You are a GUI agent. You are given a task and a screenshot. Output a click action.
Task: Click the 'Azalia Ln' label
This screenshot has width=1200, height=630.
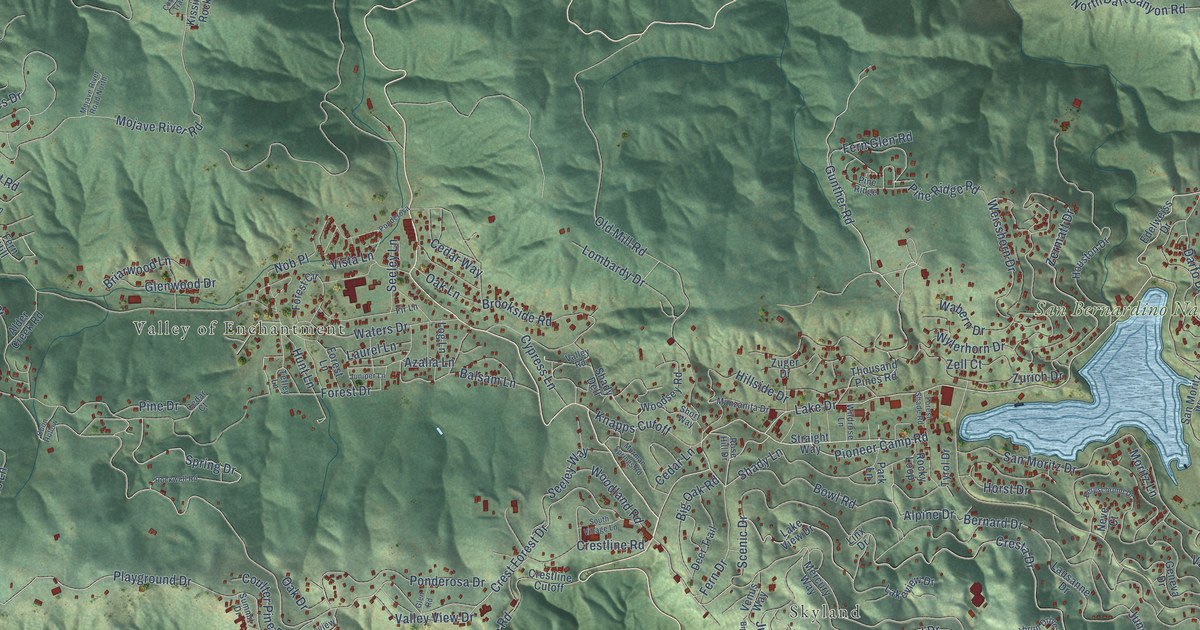coord(432,362)
